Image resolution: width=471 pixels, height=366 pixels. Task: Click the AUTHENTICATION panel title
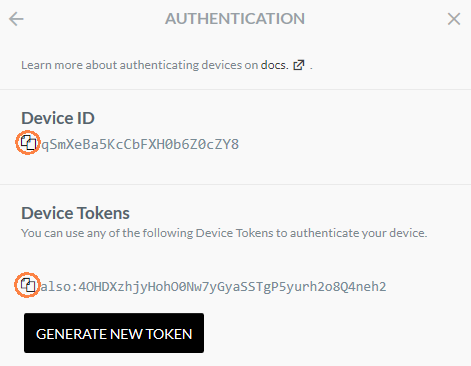click(x=235, y=19)
